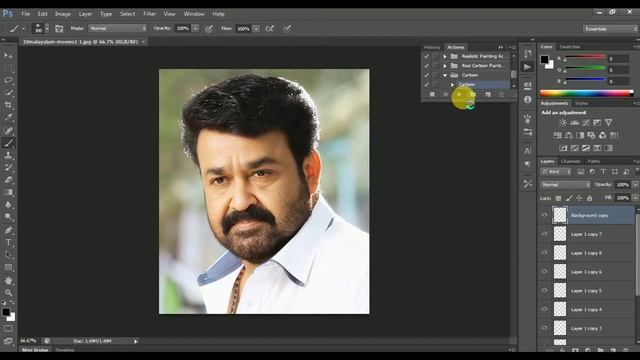The width and height of the screenshot is (640, 360).
Task: Select the Quick Selection tool
Action: coord(8,92)
